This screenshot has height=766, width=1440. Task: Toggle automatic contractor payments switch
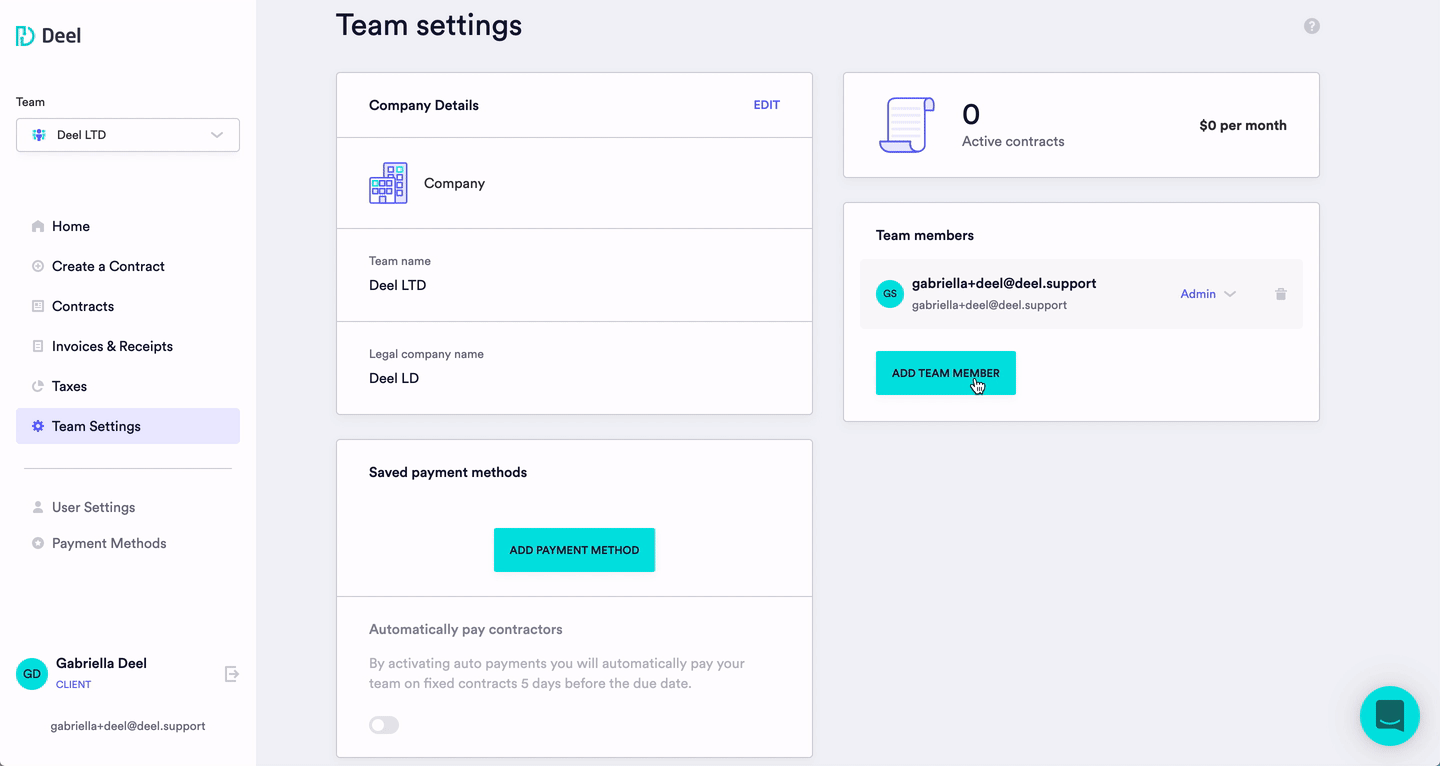click(x=384, y=725)
